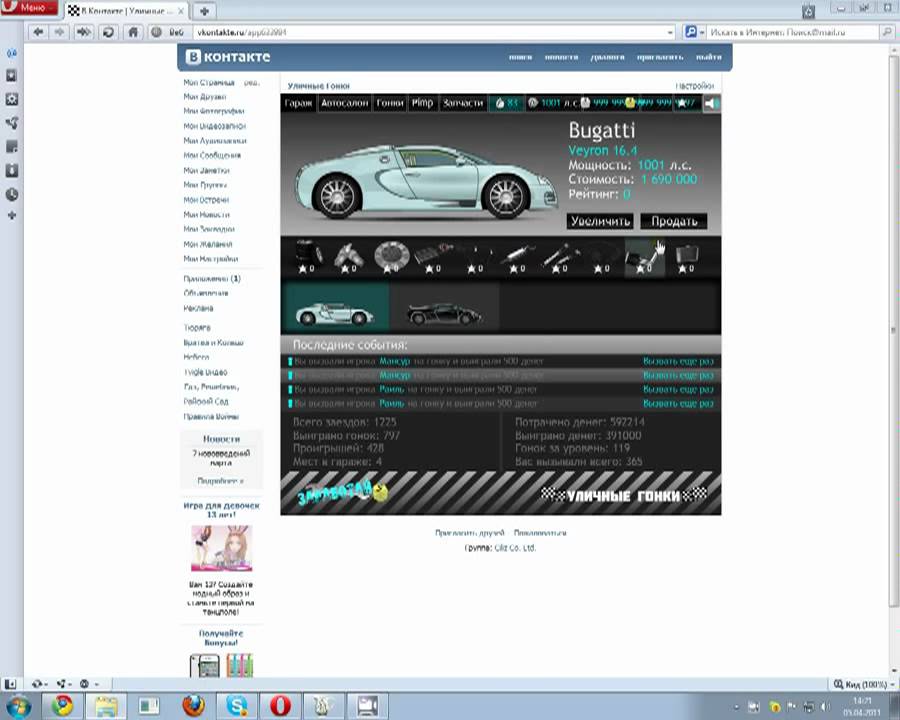This screenshot has height=720, width=900.
Task: Open the Приложения (1) menu link
Action: [212, 279]
